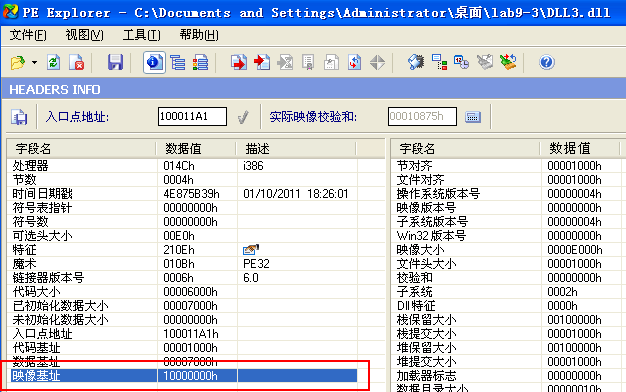Select the 子系统 row
626x392 pixels.
pyautogui.click(x=508, y=292)
